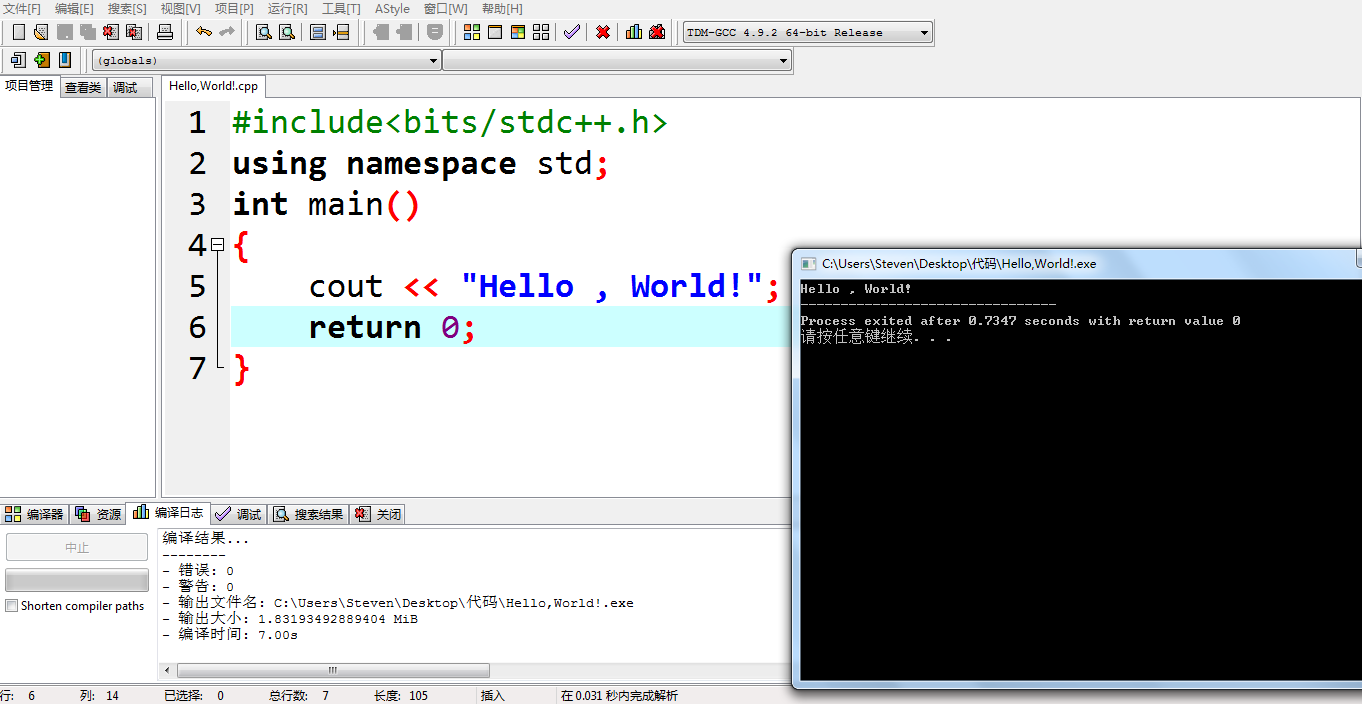Click the Toggle bookmark green plus icon
Image resolution: width=1362 pixels, height=704 pixels.
(41, 60)
